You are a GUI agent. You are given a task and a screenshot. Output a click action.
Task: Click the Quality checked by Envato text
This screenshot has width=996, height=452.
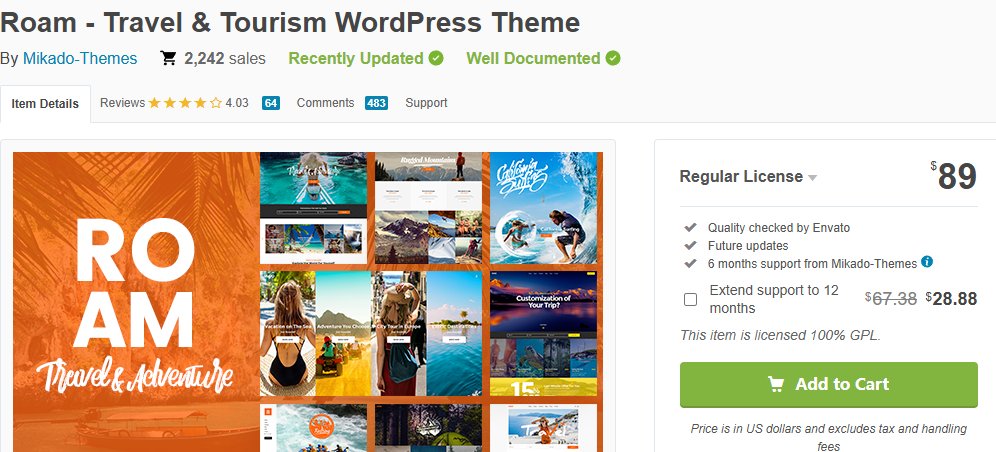click(779, 227)
